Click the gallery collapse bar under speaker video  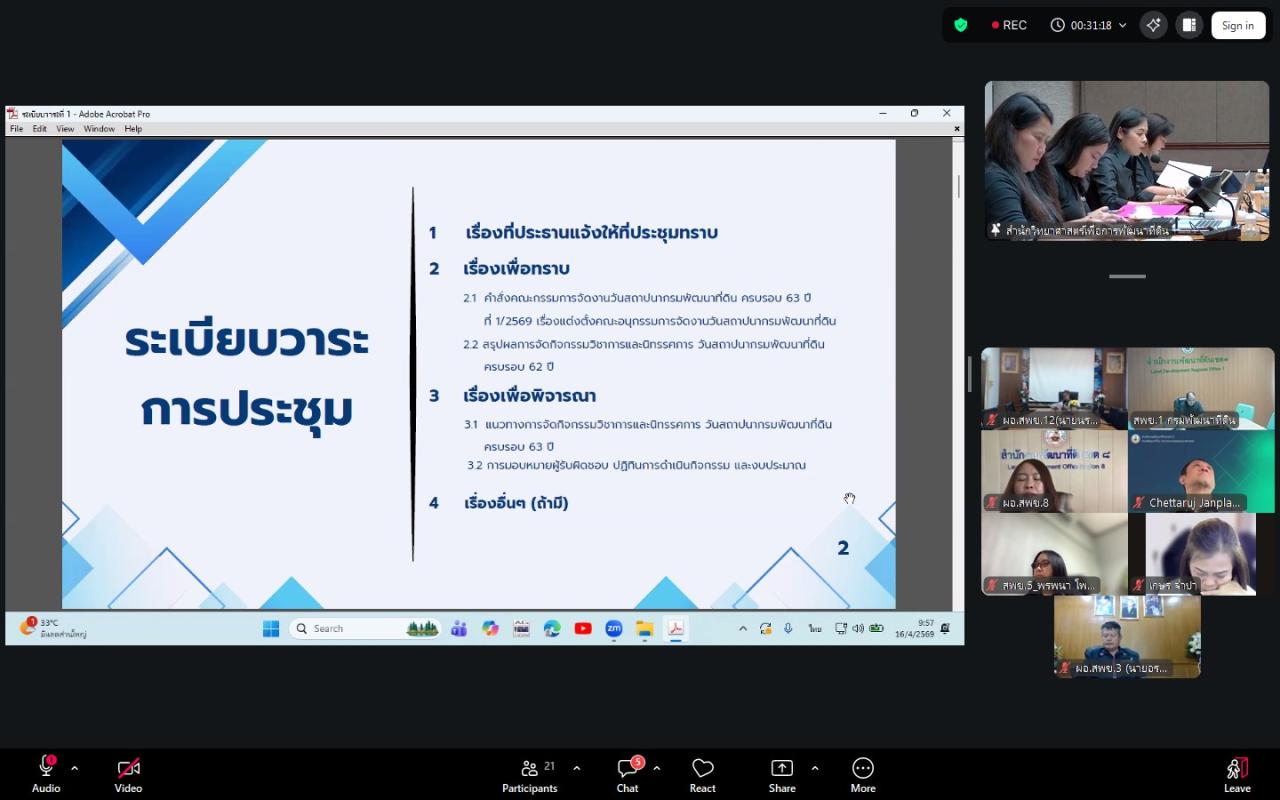coord(1127,276)
